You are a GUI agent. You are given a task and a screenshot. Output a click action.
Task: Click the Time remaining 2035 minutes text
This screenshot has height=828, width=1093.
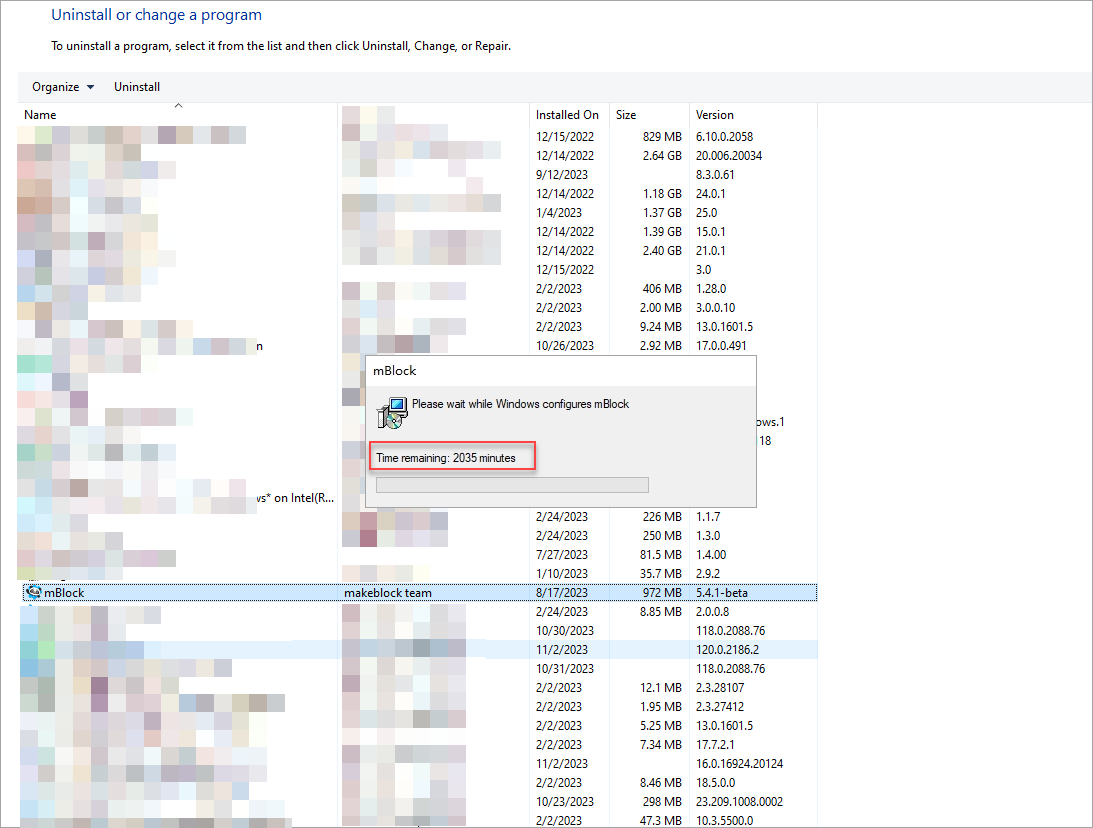point(446,458)
